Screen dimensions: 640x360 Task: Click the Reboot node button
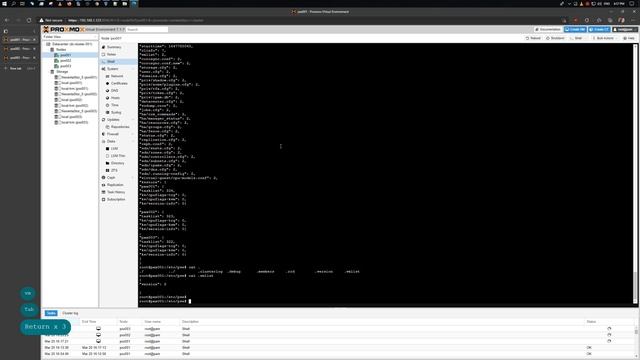point(533,38)
